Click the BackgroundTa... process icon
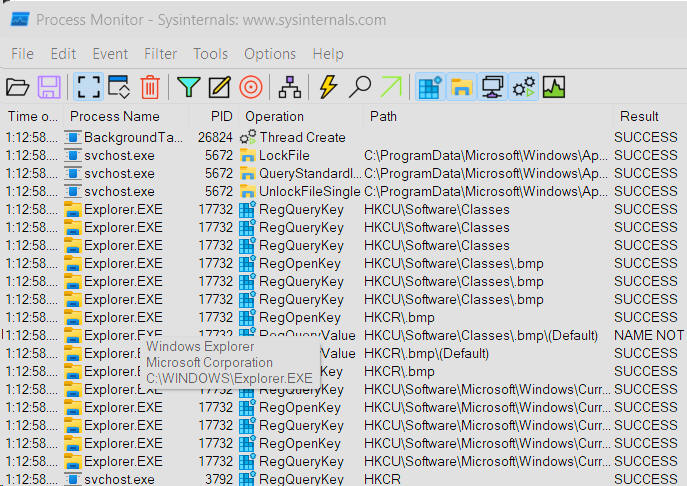The width and height of the screenshot is (687, 486). pos(73,137)
